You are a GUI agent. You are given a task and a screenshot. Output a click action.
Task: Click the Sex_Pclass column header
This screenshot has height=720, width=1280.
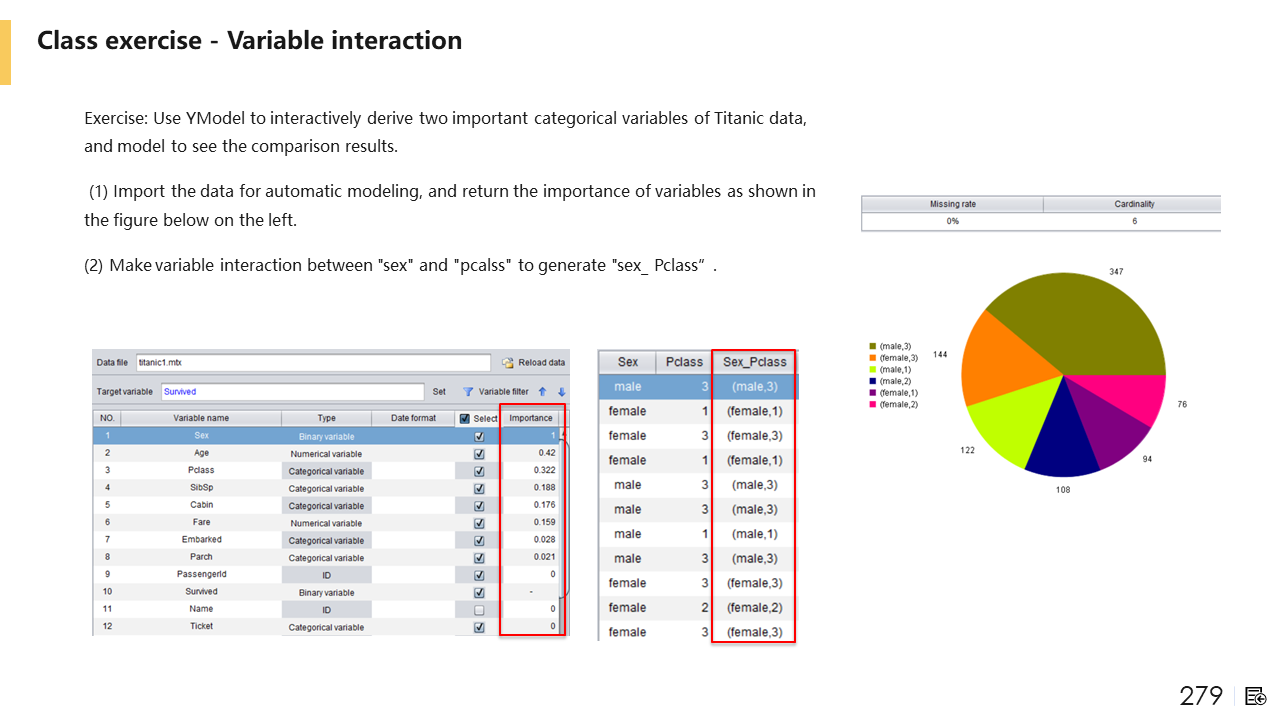(x=754, y=362)
